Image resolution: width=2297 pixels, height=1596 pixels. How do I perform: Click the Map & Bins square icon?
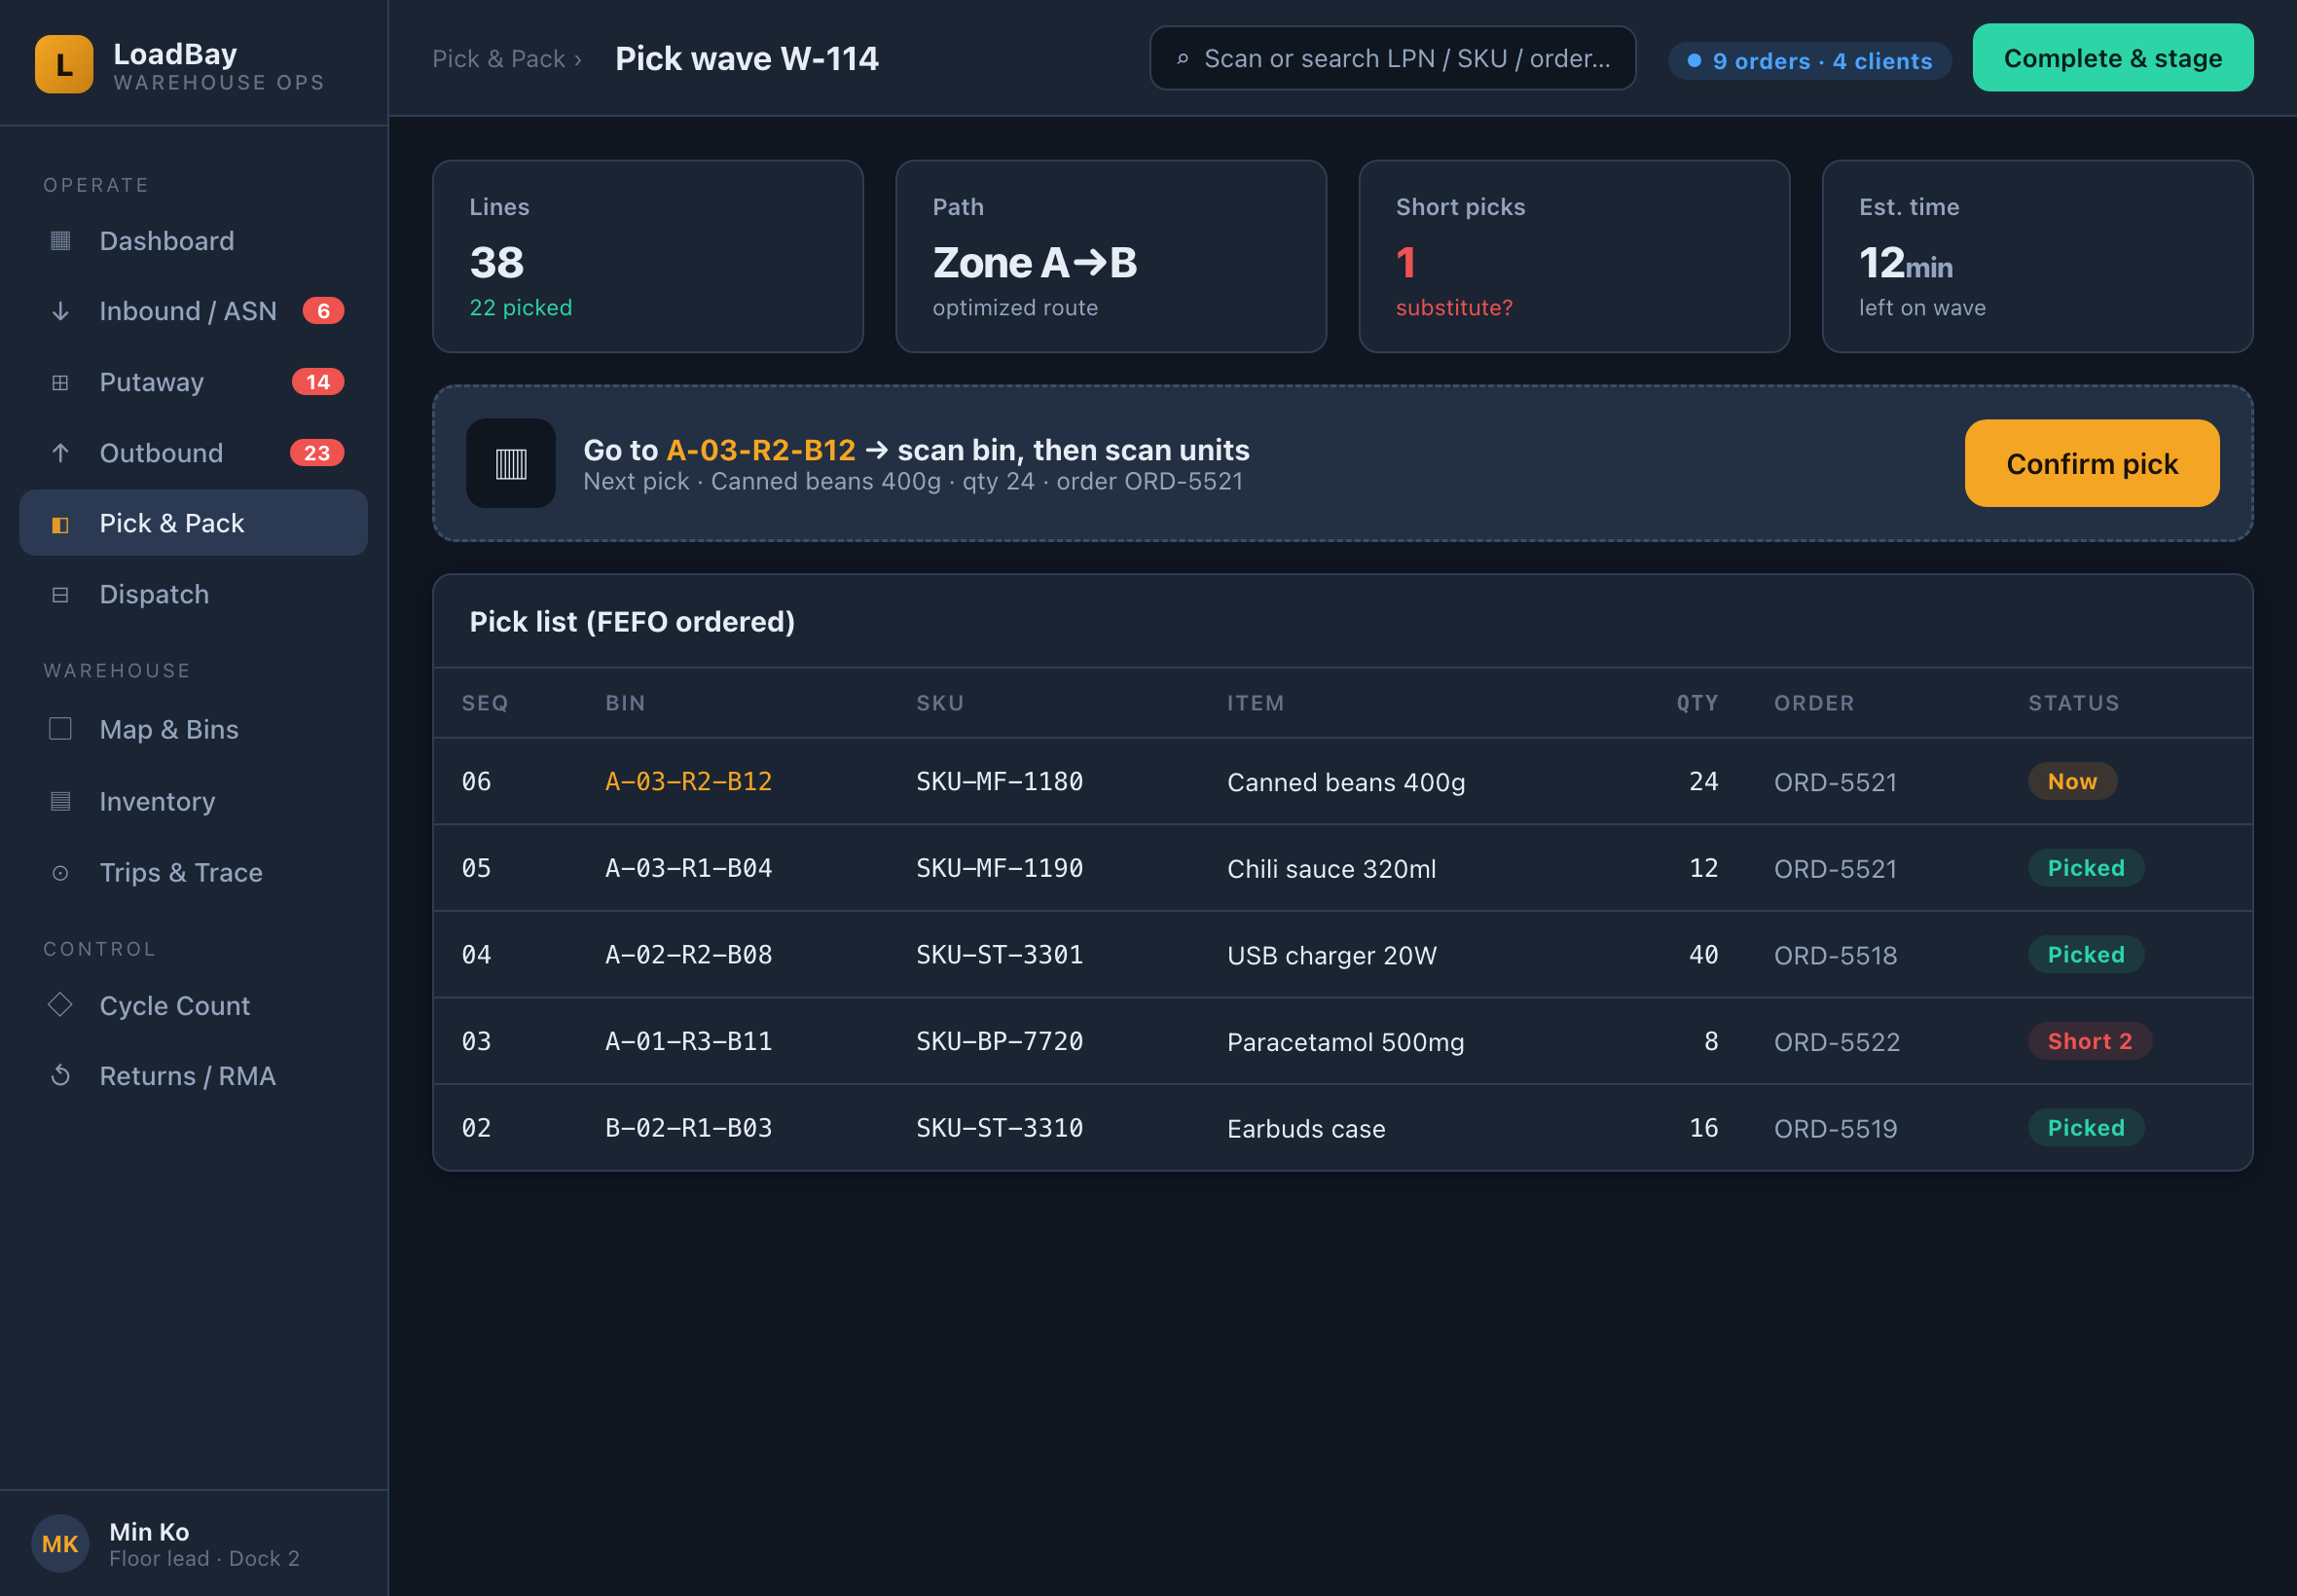pos(60,729)
